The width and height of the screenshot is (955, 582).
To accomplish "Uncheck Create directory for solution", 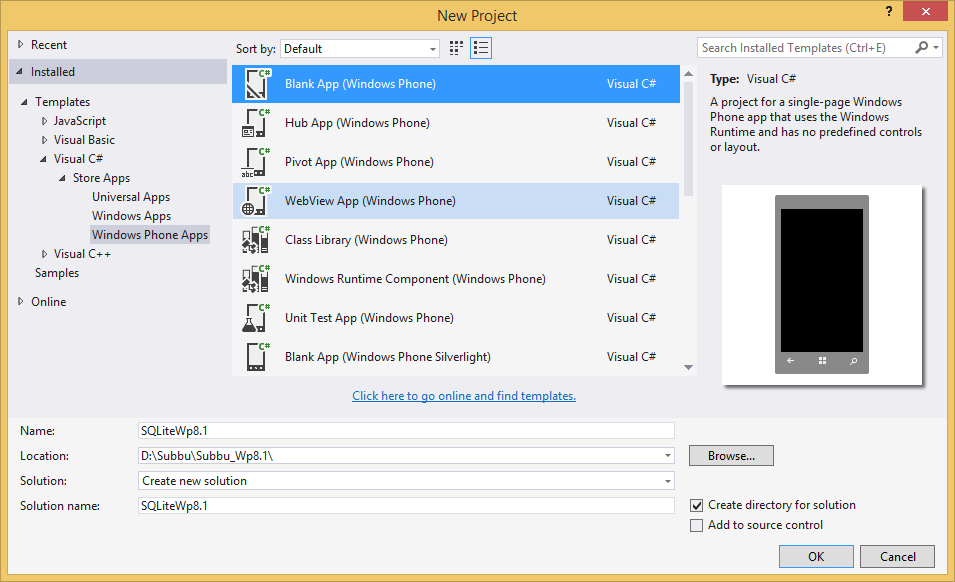I will [x=697, y=505].
